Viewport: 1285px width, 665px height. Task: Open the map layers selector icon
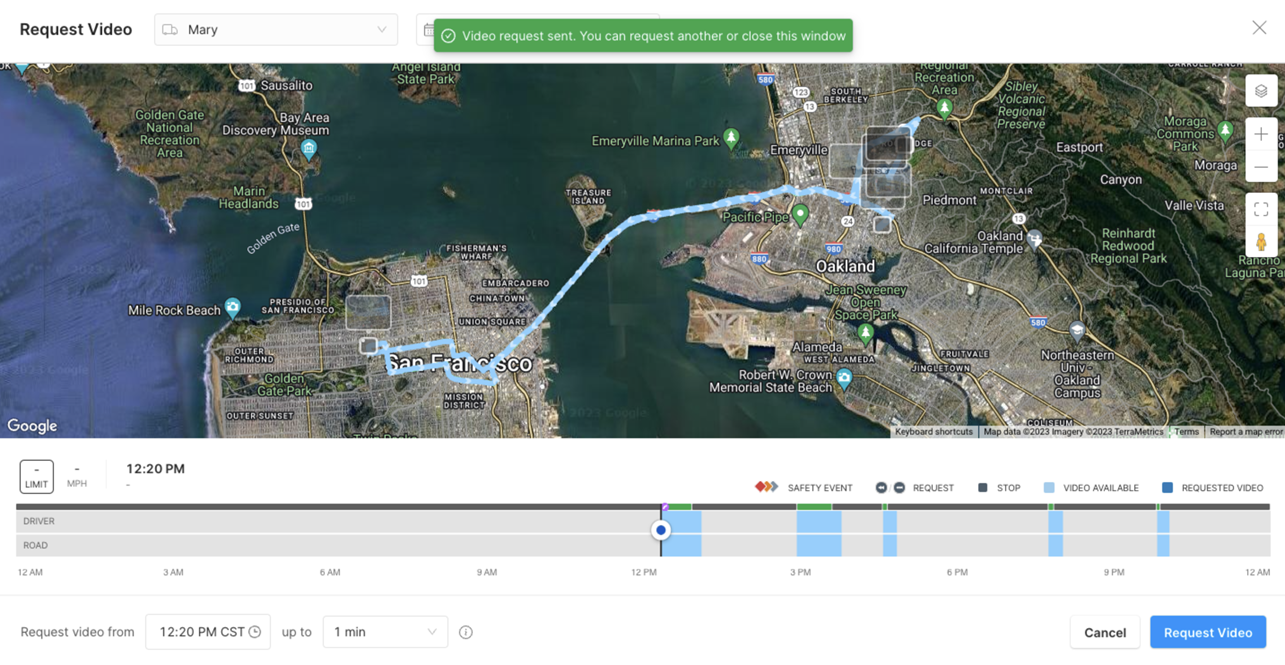point(1261,90)
